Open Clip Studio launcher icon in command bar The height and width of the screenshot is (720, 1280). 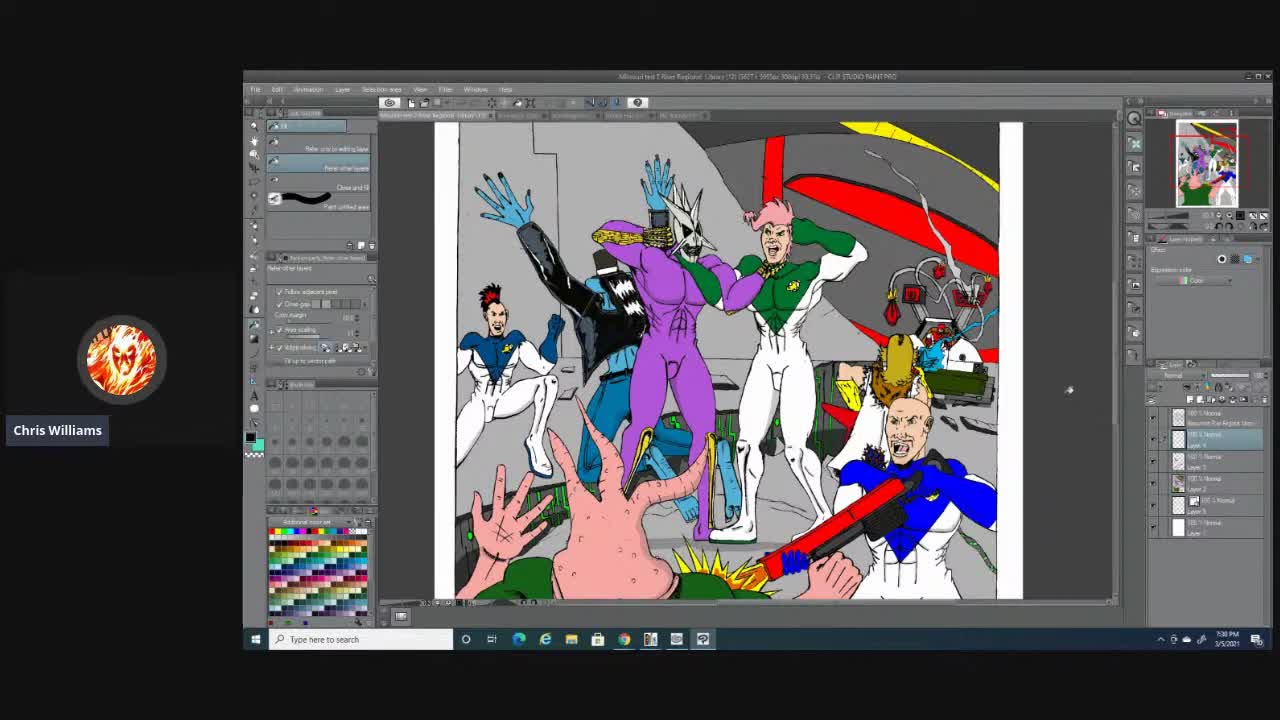click(x=389, y=102)
